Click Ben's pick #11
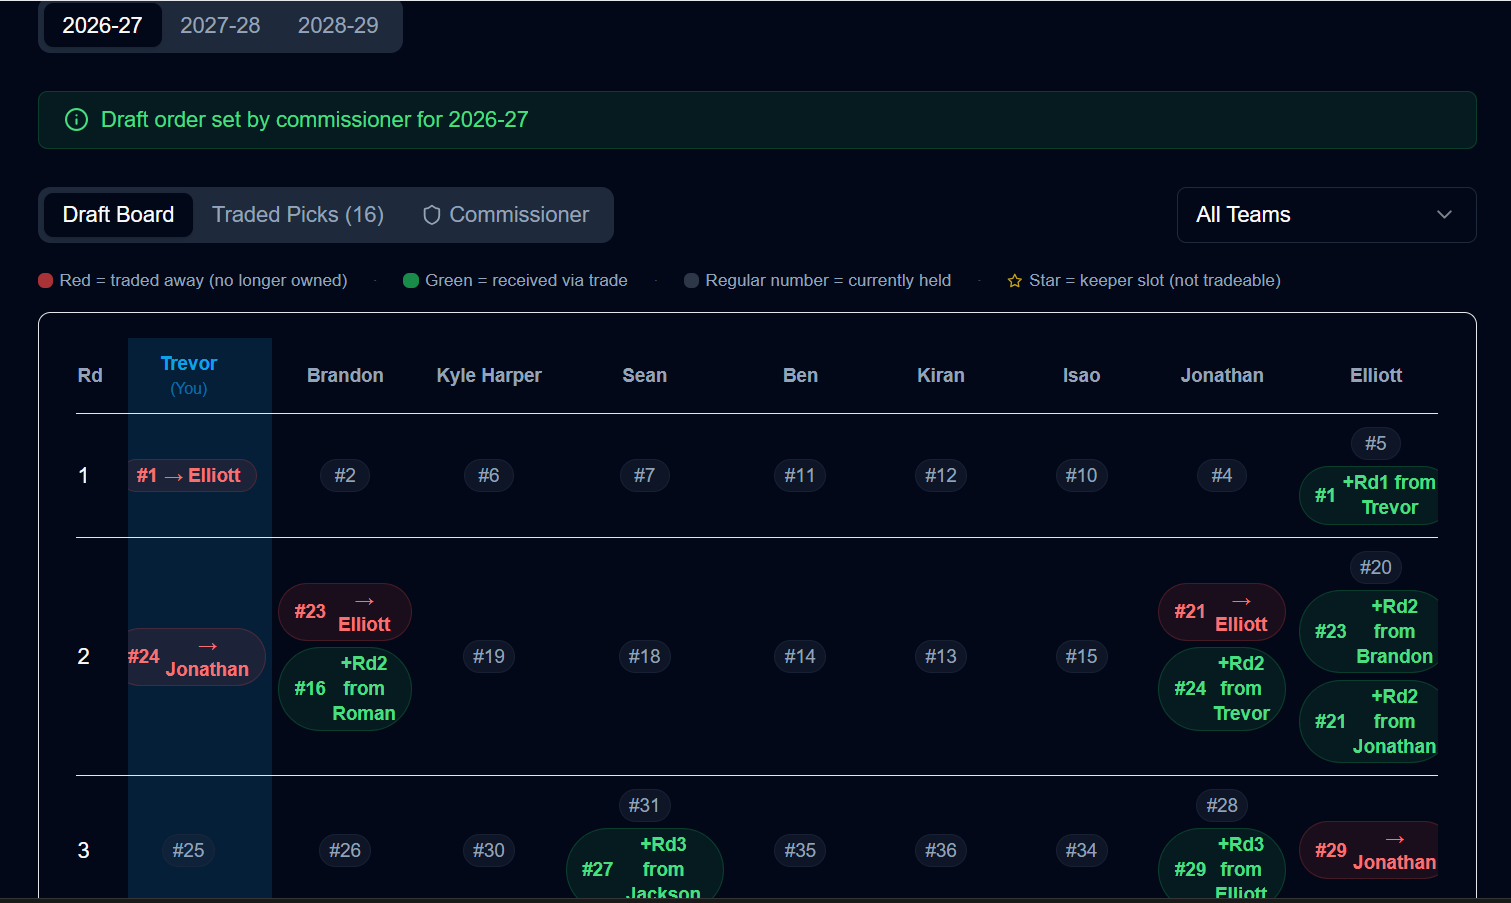The width and height of the screenshot is (1511, 903). (800, 475)
